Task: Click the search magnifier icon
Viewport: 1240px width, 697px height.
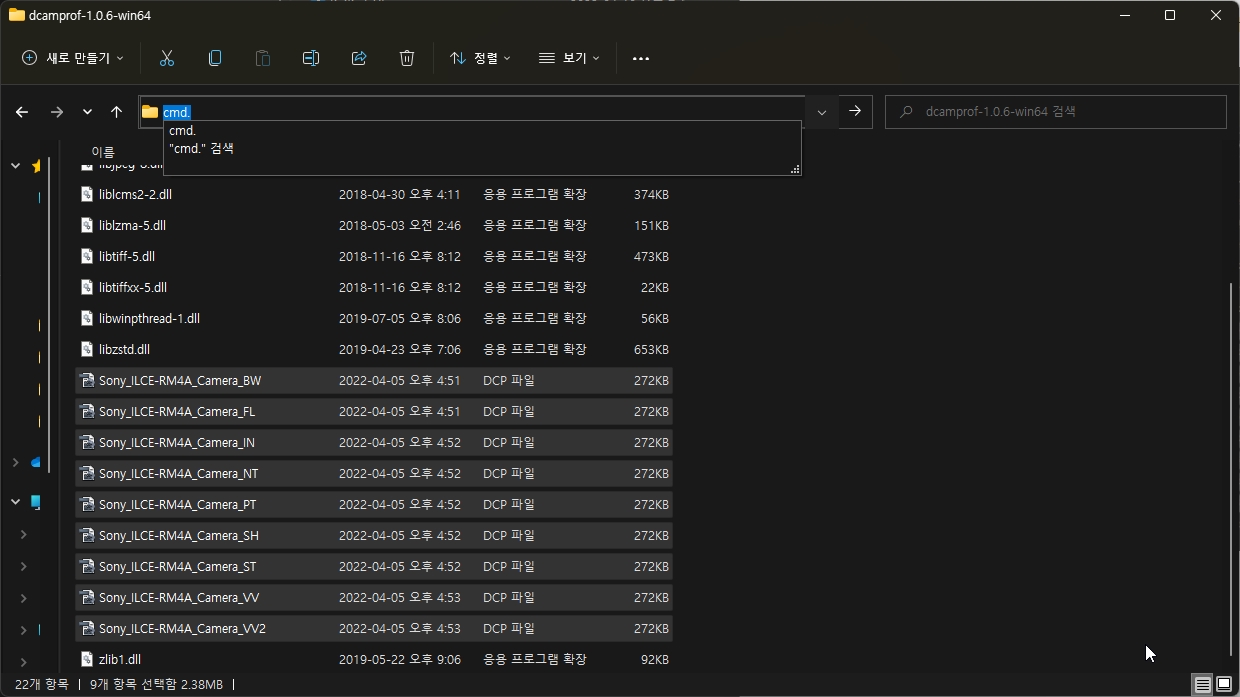Action: 906,112
